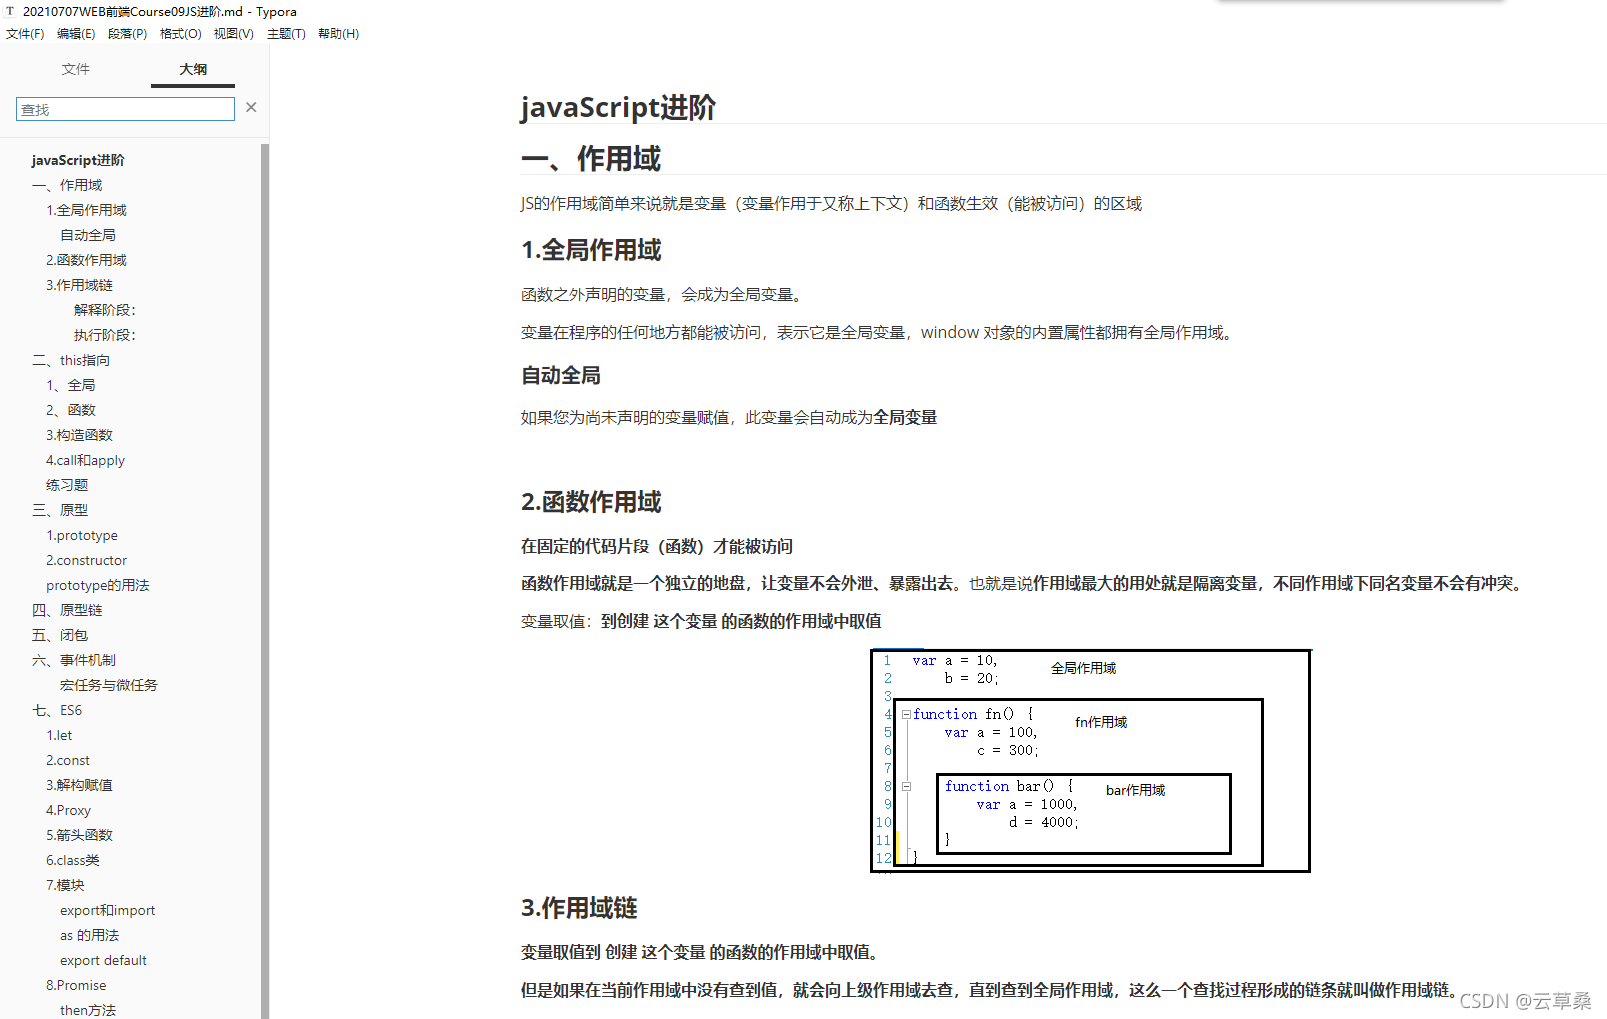This screenshot has height=1019, width=1607.
Task: Click the 3.作用域链 document heading
Action: pyautogui.click(x=579, y=908)
